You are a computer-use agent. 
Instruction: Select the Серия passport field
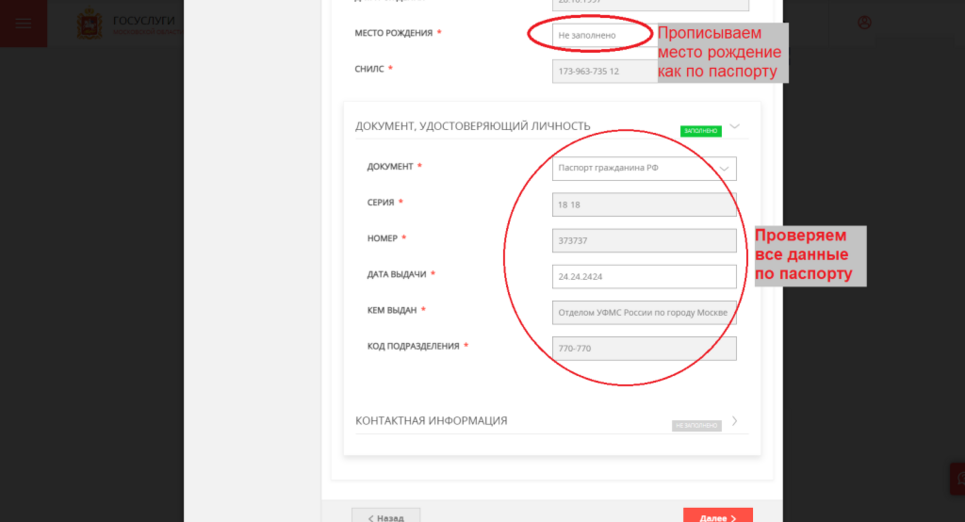pos(644,204)
